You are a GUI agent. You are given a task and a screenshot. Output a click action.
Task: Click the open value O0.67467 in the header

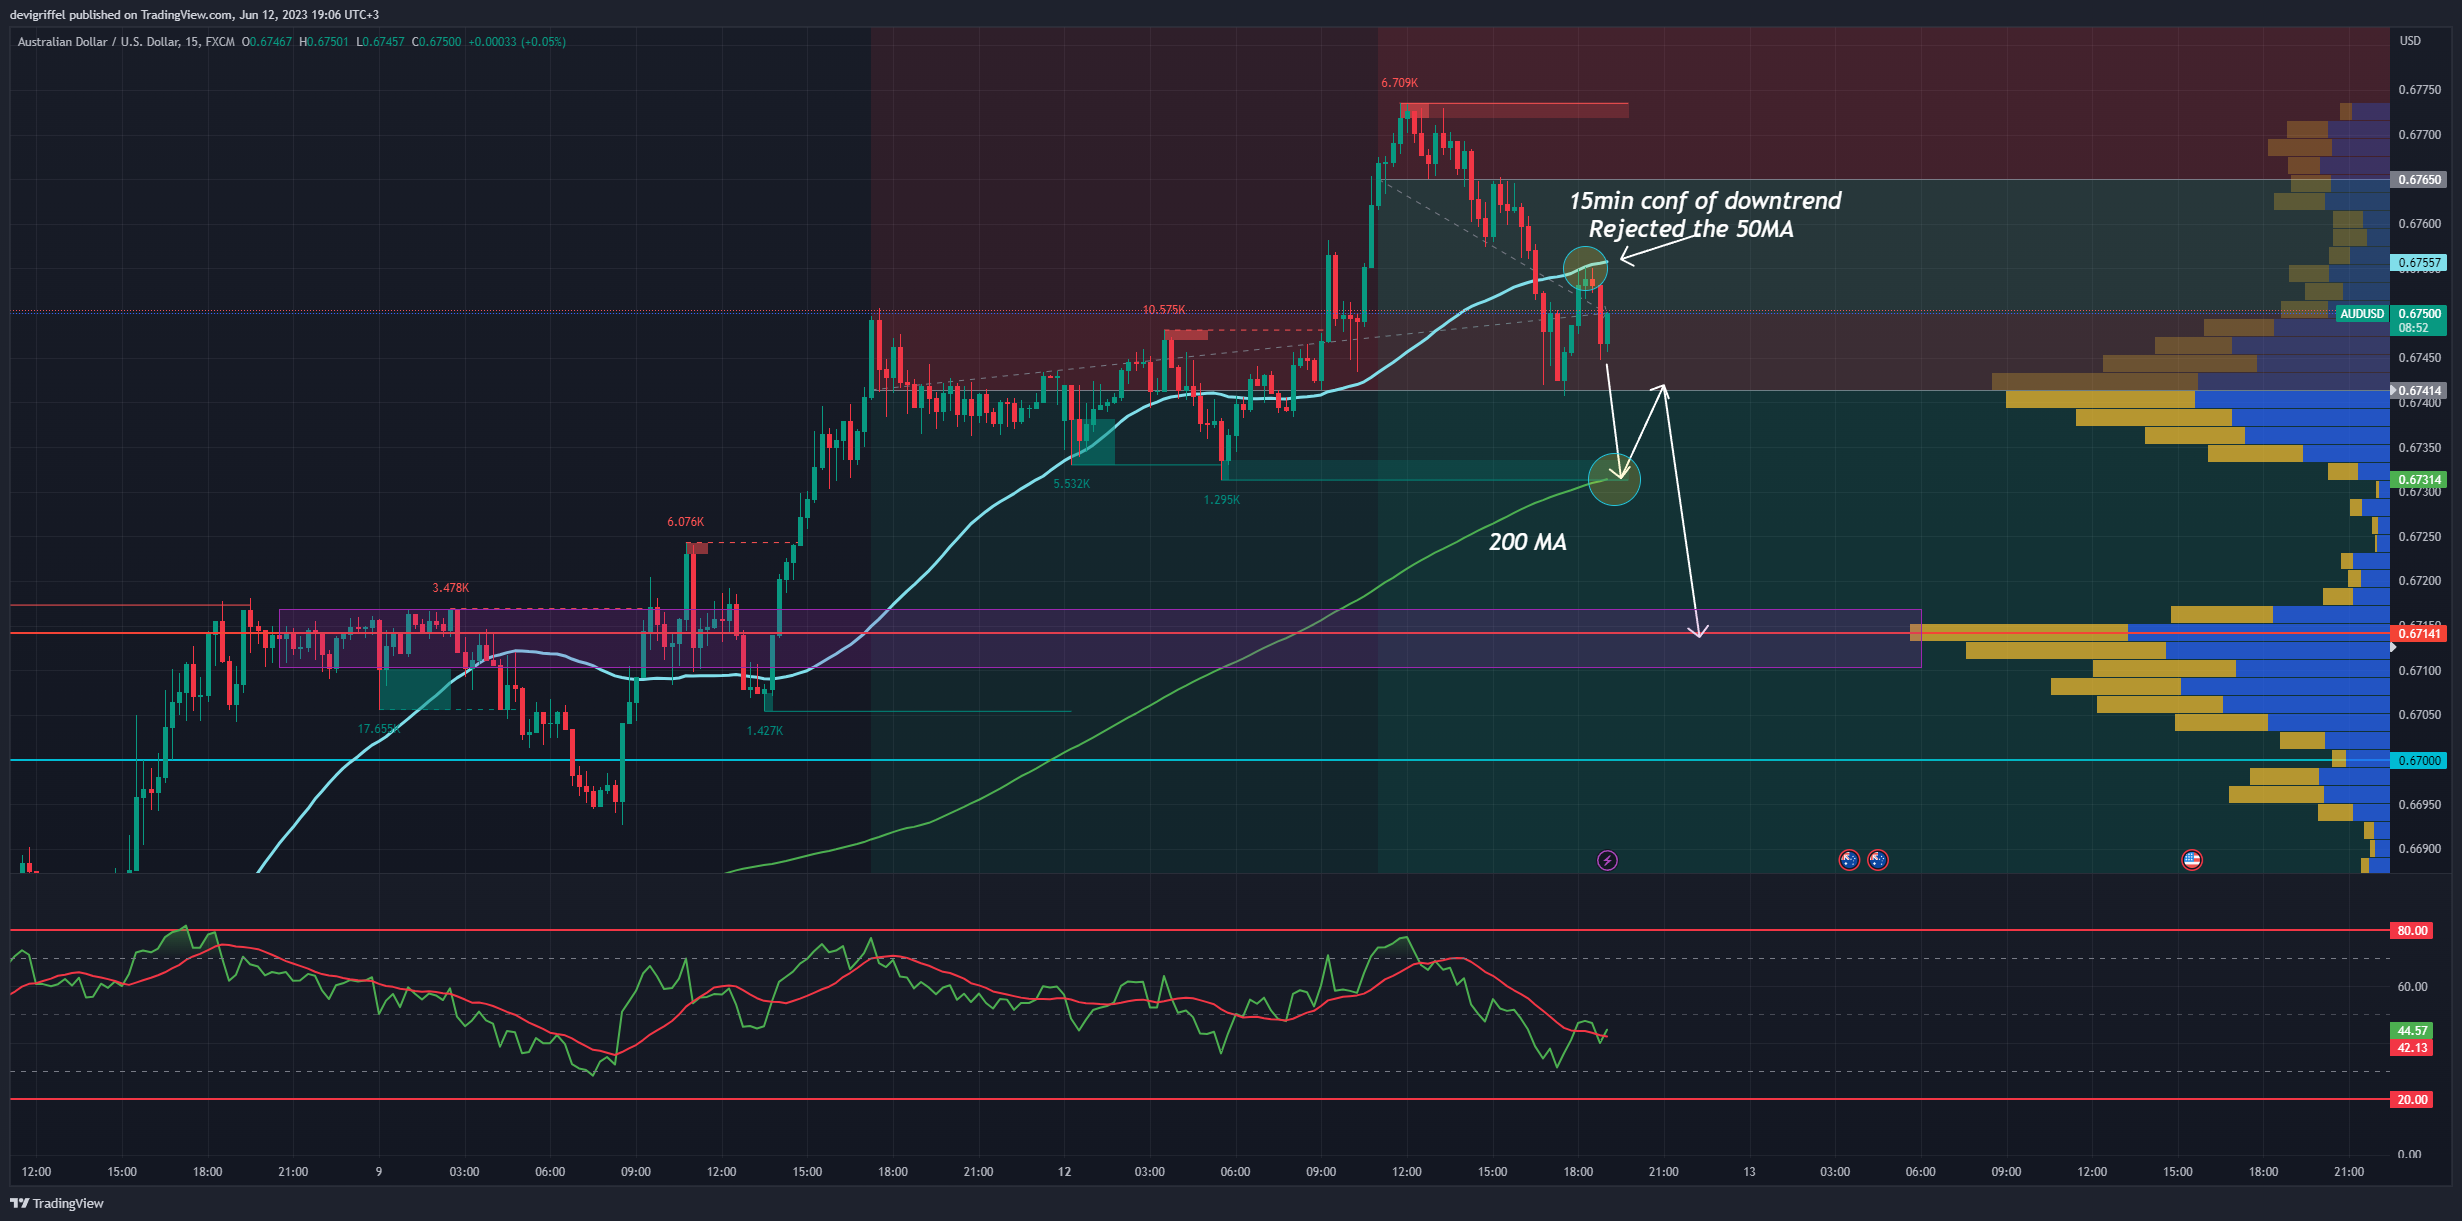point(266,42)
